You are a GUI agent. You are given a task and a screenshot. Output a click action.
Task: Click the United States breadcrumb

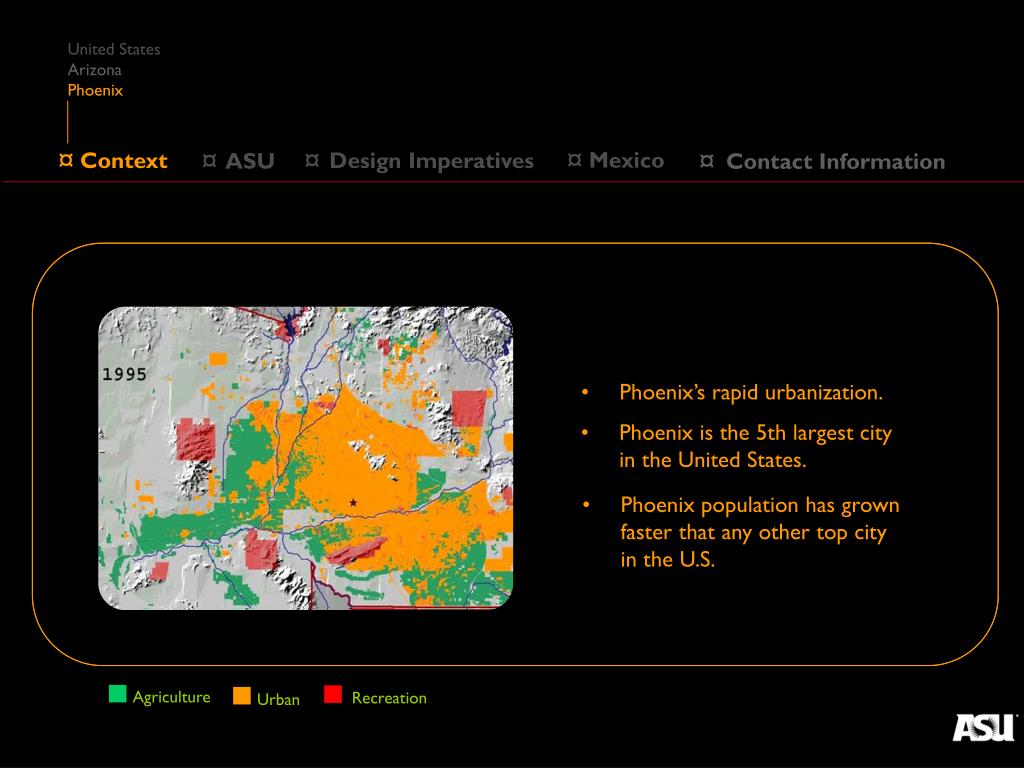[x=114, y=49]
